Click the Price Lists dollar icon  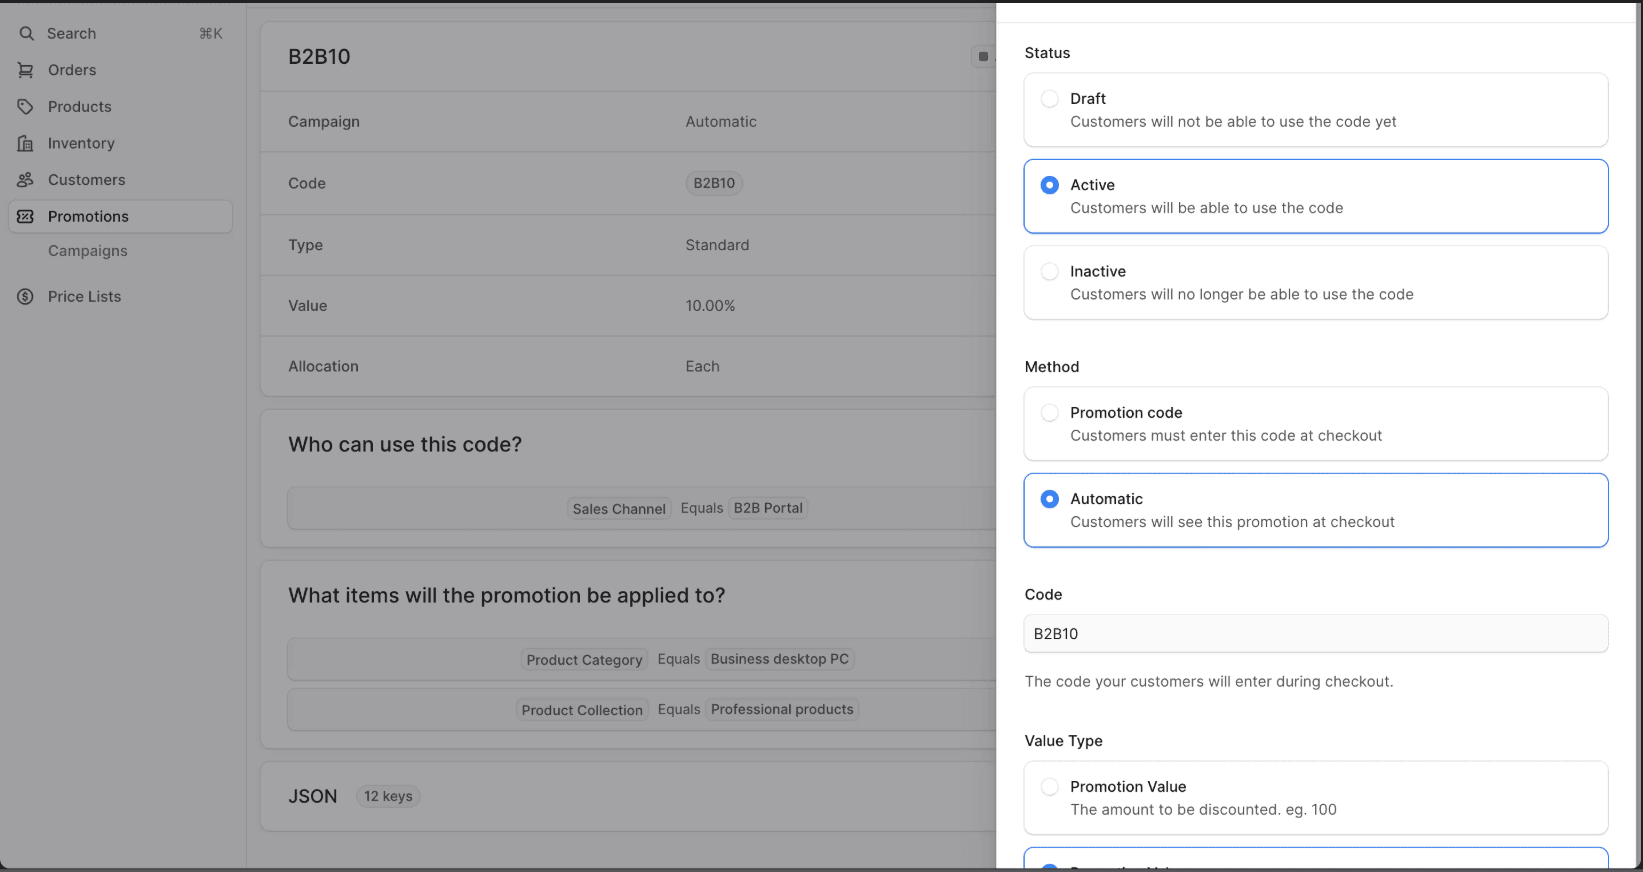(x=26, y=297)
